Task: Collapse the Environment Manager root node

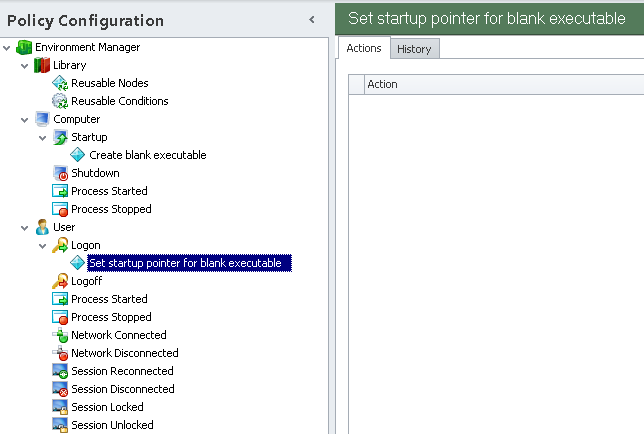Action: tap(9, 47)
